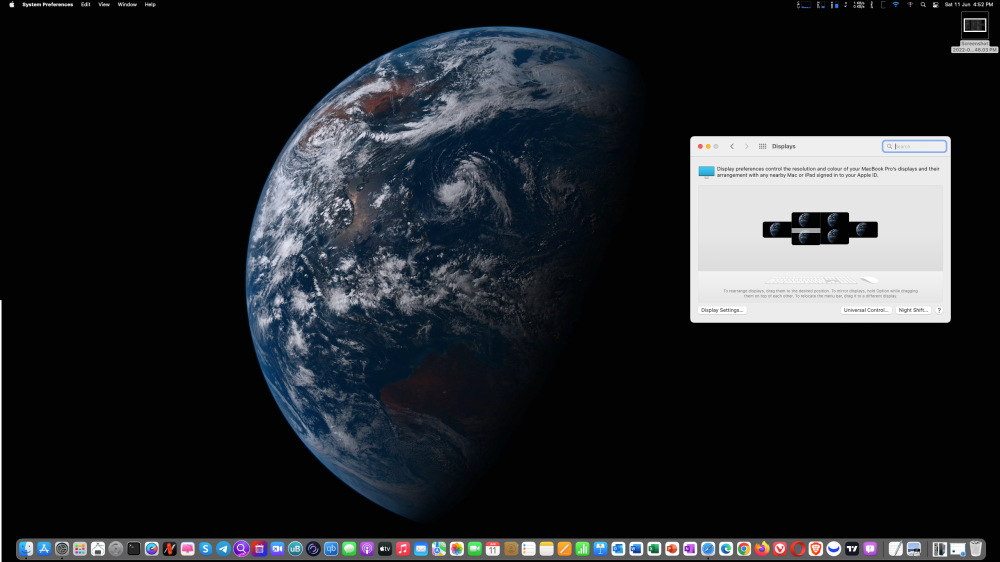Select the rightmost display thumbnail in arrangement
Viewport: 1000px width, 562px height.
[x=864, y=229]
